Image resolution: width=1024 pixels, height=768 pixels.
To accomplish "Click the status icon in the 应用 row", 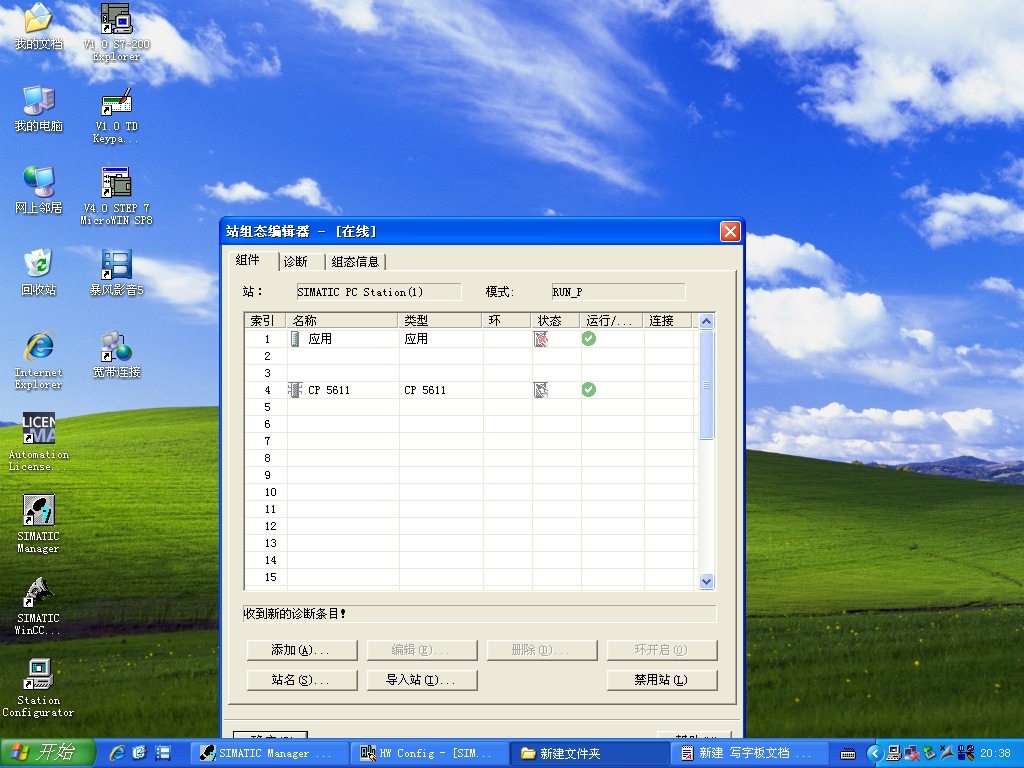I will coord(541,339).
